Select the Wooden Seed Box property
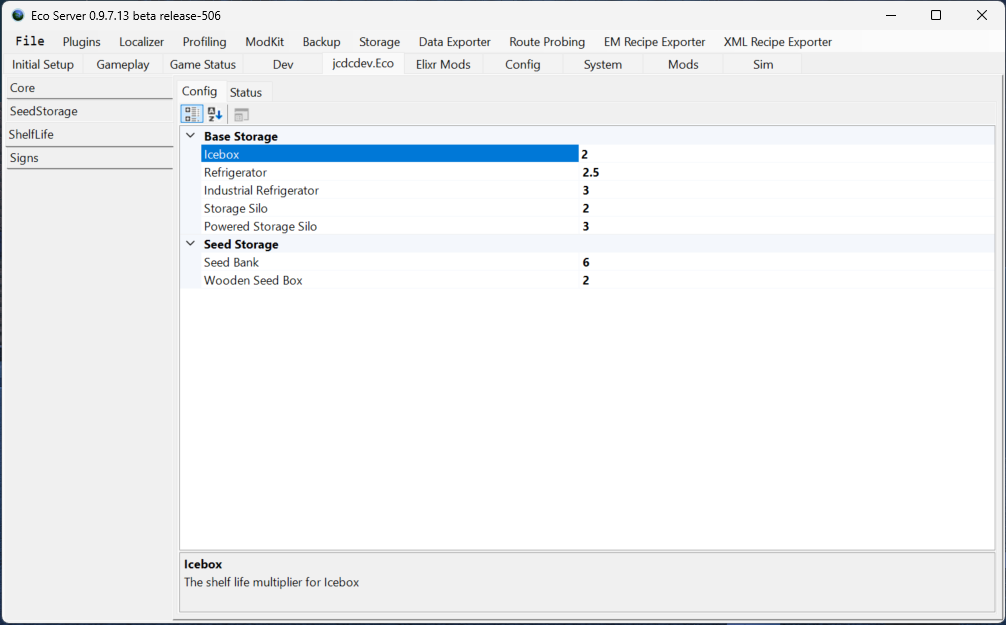 click(389, 280)
